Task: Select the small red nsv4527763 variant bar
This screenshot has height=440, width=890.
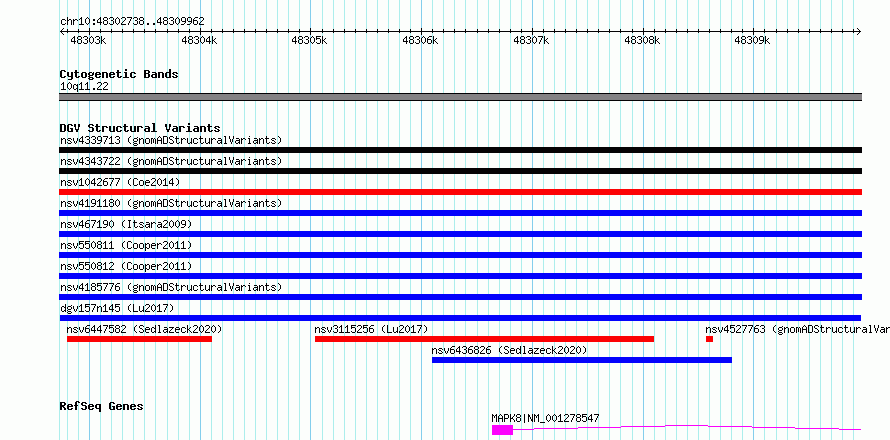Action: (x=710, y=339)
